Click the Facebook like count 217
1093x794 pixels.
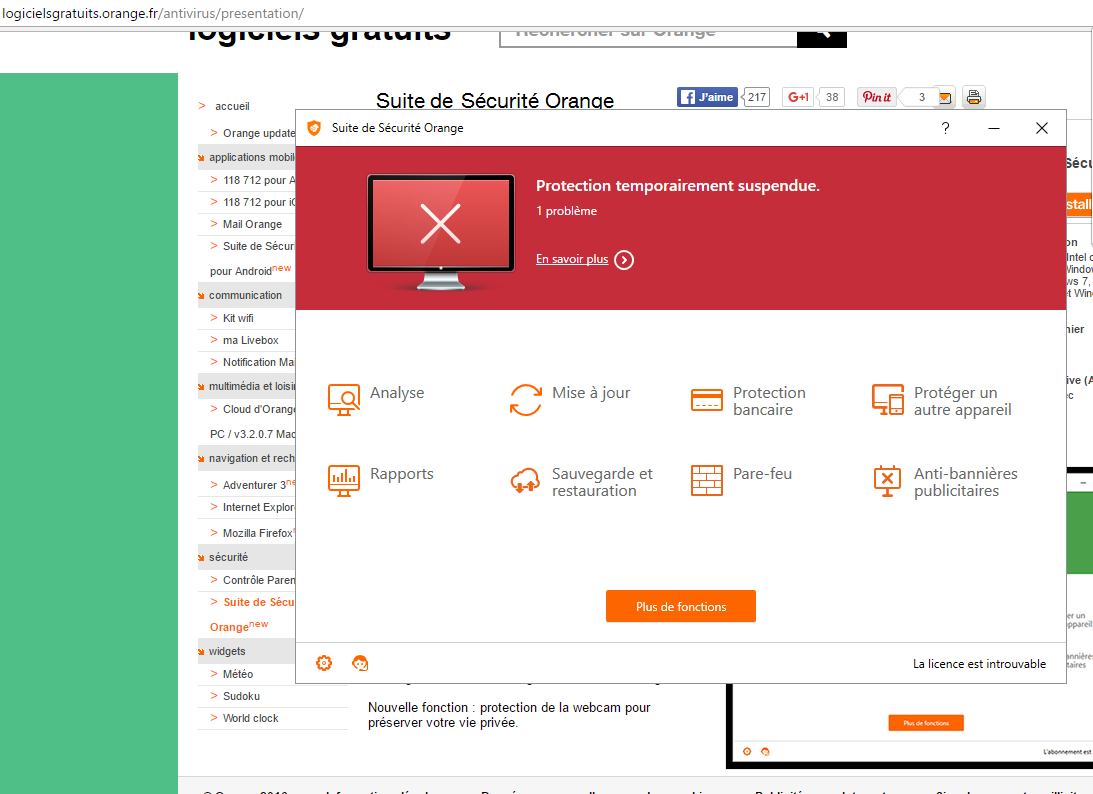point(757,97)
